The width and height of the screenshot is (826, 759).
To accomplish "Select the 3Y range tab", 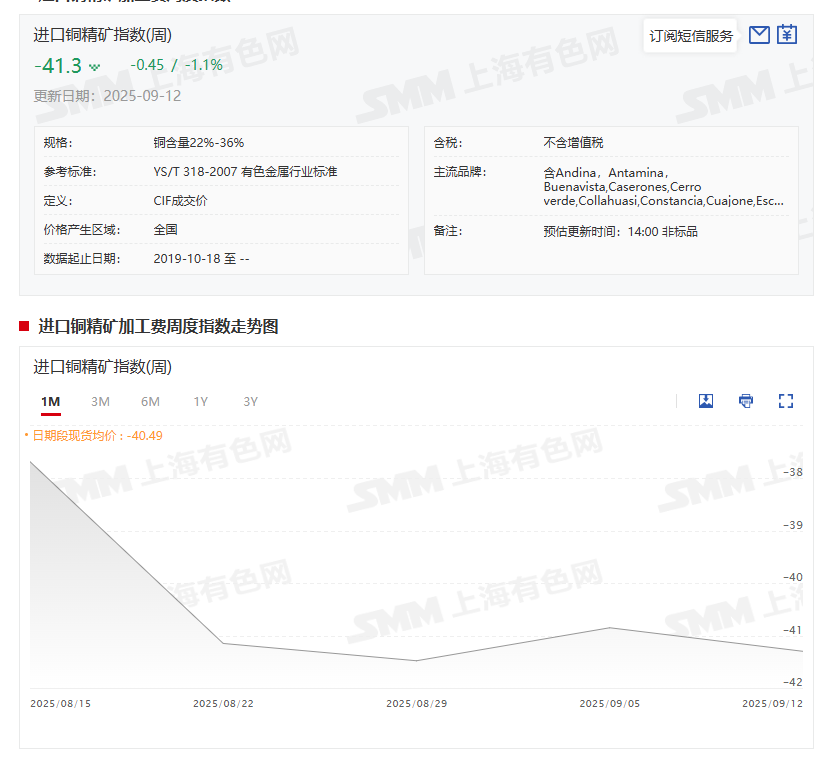I will click(x=250, y=401).
